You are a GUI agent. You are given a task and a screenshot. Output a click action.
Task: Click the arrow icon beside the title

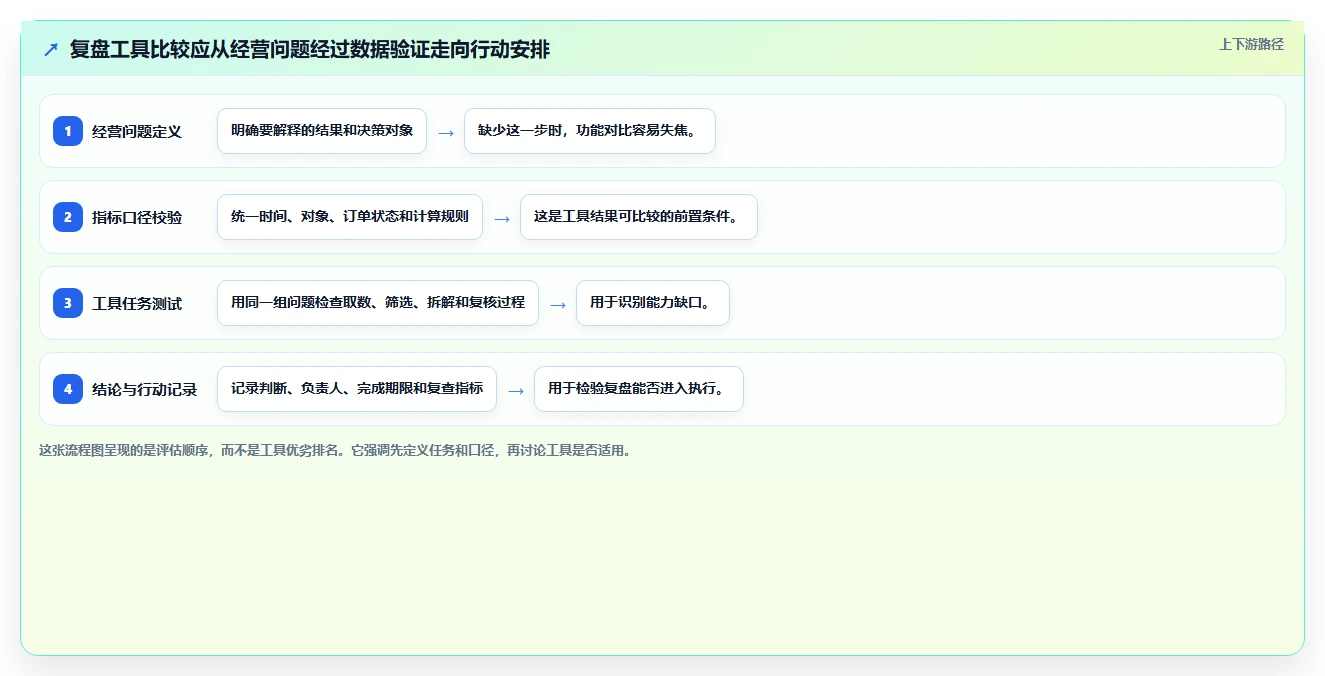tap(51, 49)
